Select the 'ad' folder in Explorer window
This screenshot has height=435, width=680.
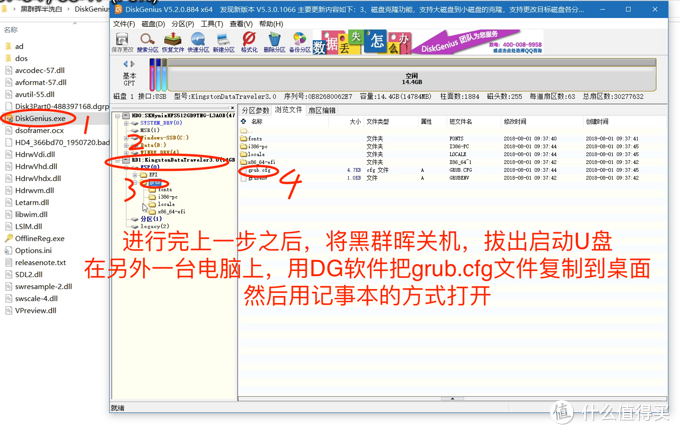[x=14, y=46]
